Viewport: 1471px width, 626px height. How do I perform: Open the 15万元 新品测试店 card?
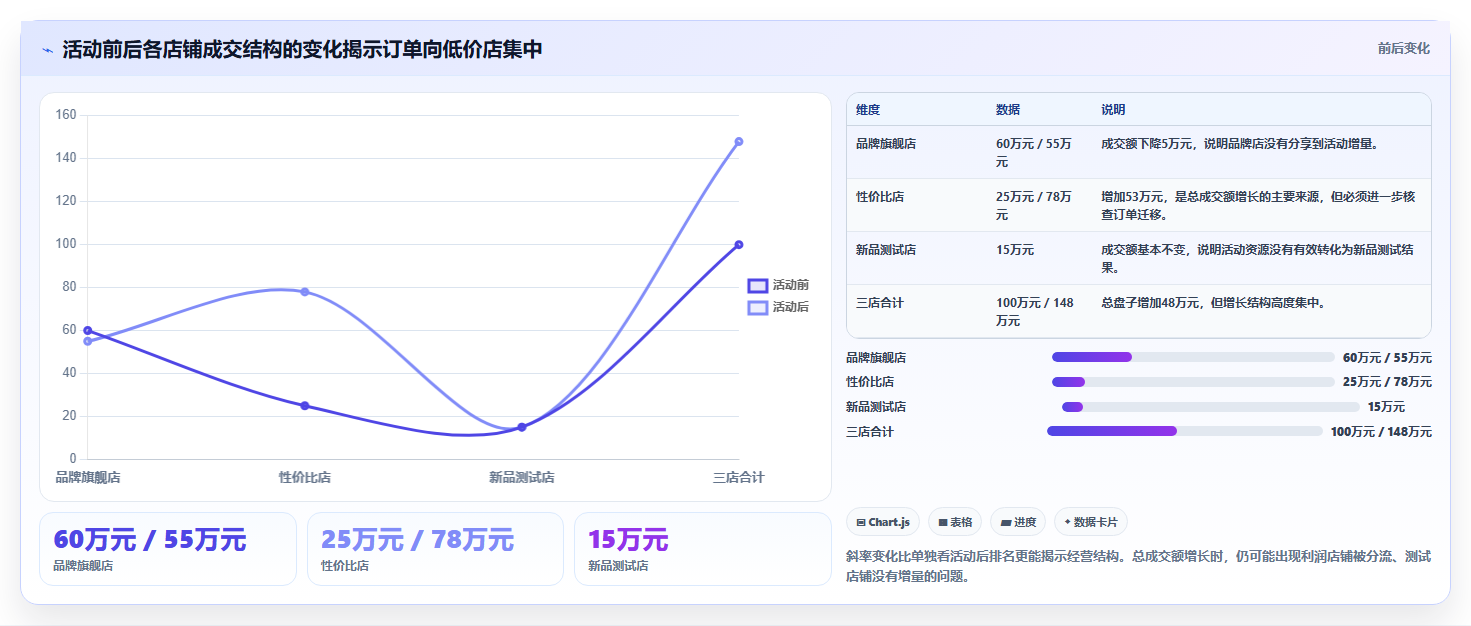703,548
